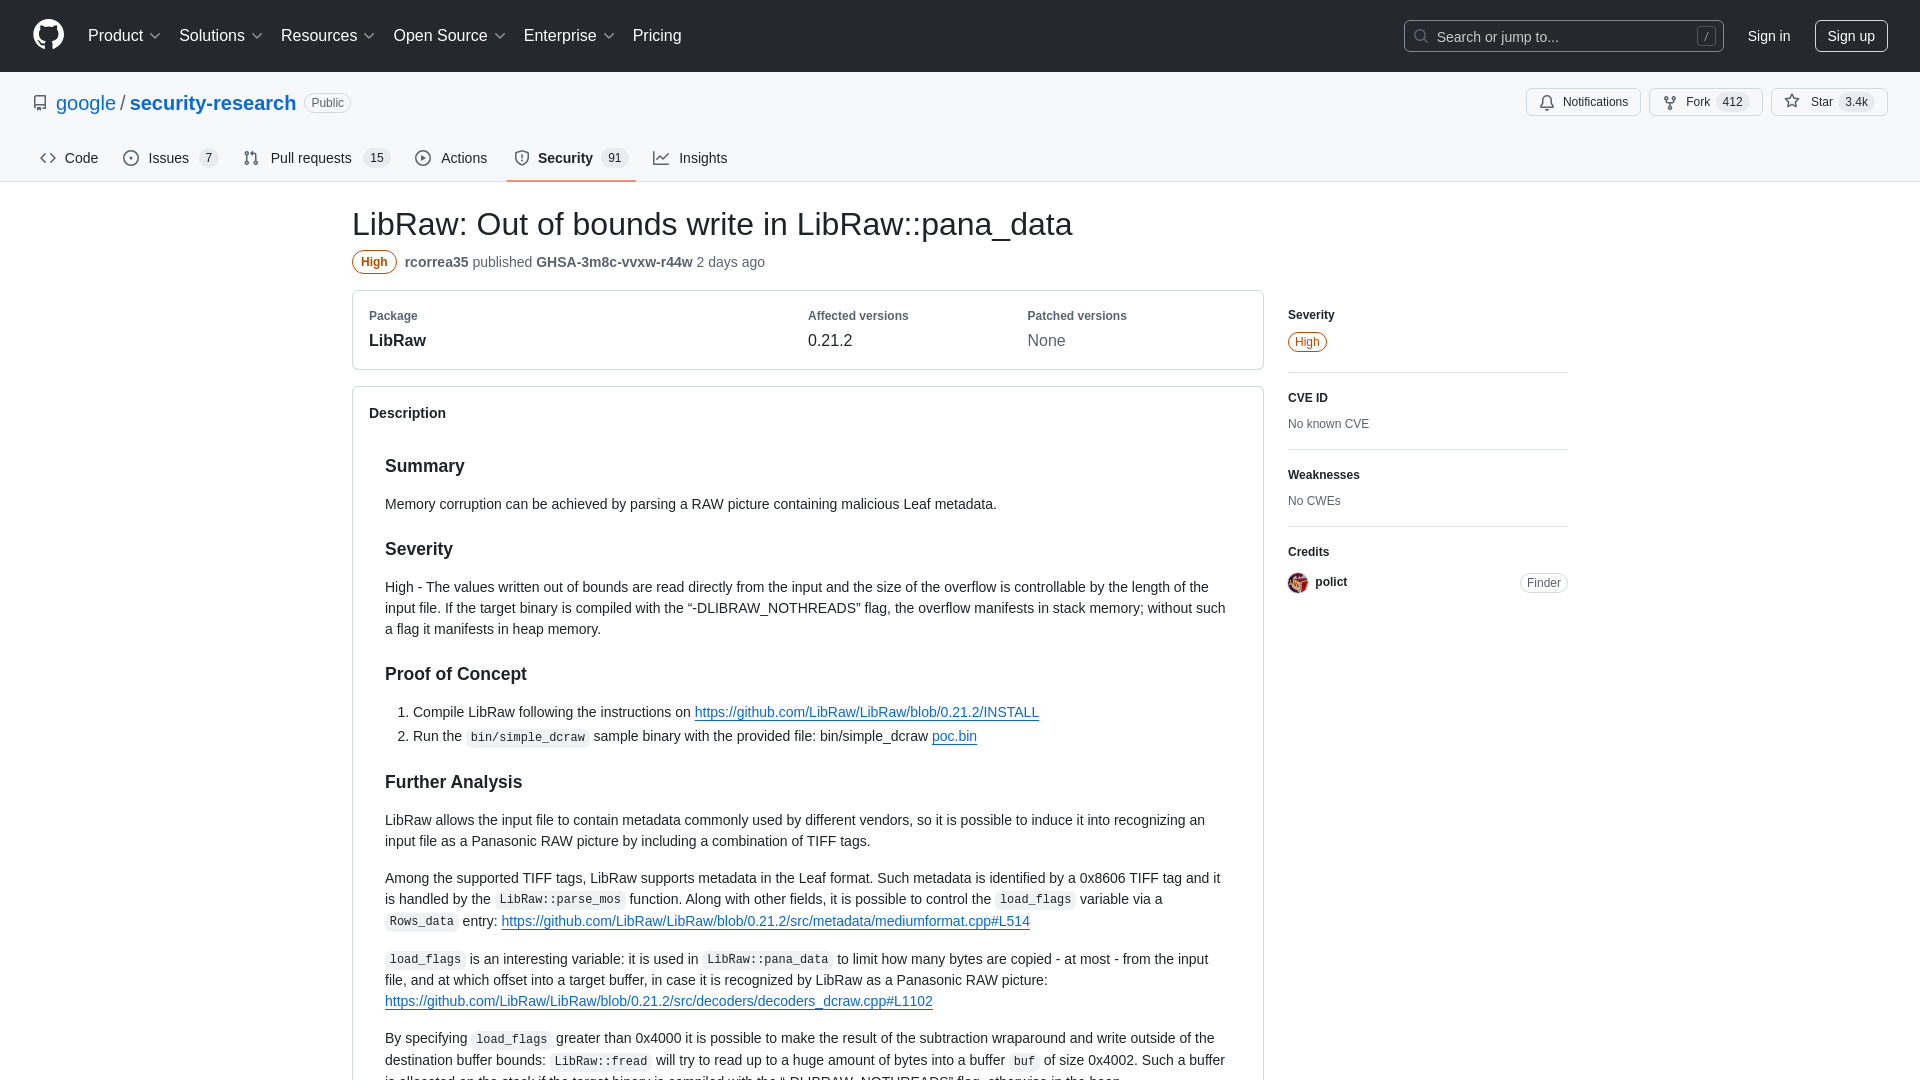Click the GitHub home icon
The image size is (1920, 1080).
click(x=47, y=36)
